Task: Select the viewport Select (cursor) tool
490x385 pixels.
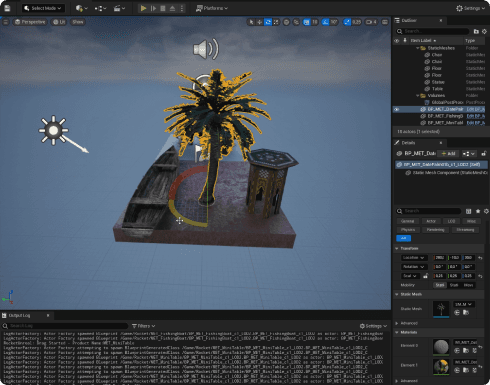Action: coord(251,22)
